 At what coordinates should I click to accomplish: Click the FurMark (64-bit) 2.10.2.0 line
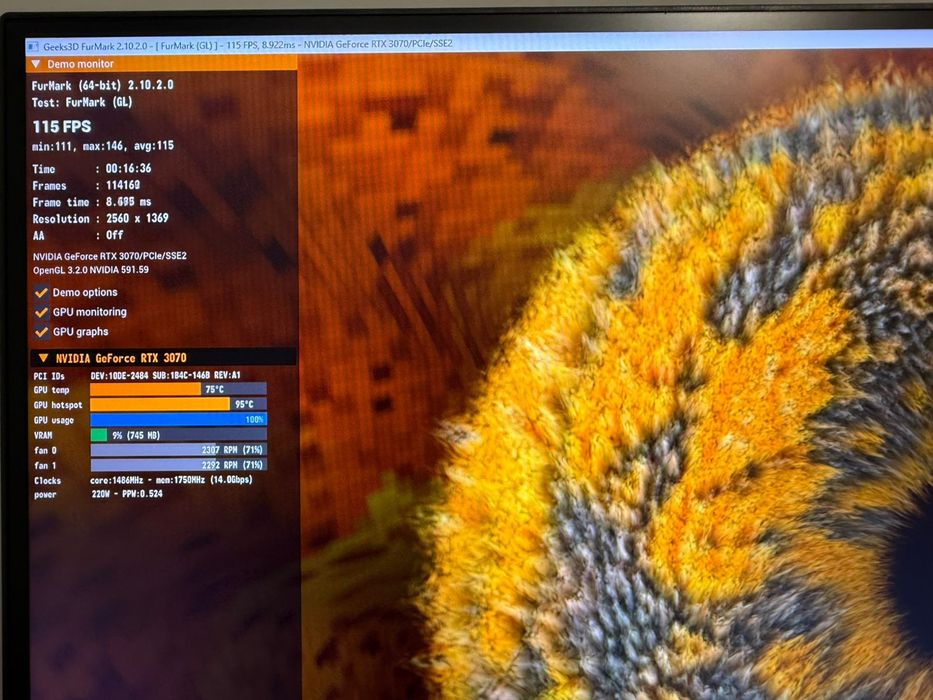pyautogui.click(x=103, y=85)
